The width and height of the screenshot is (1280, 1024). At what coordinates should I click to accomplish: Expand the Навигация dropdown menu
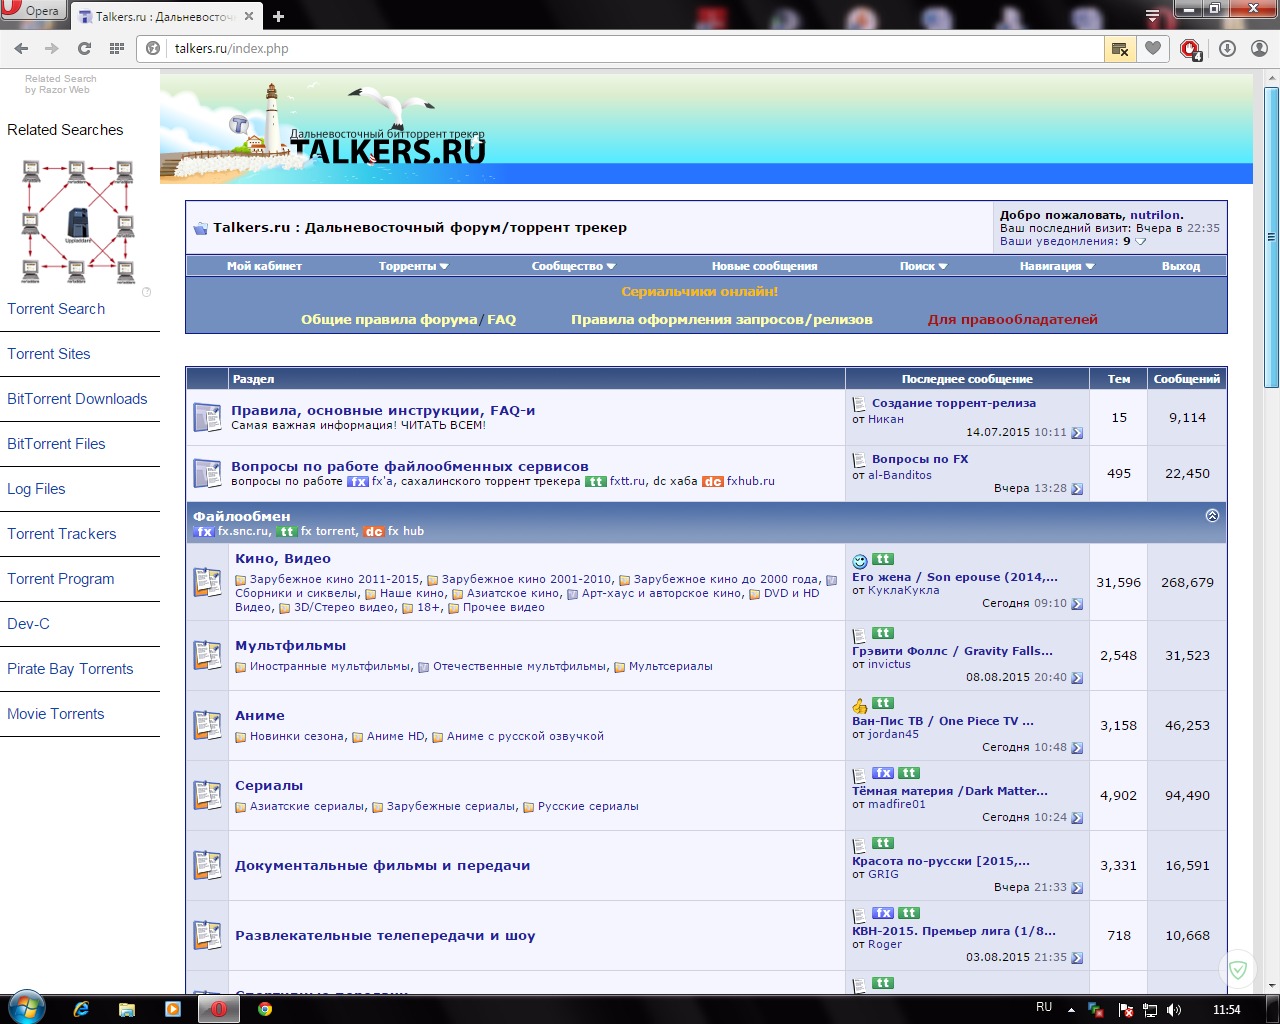tap(1057, 266)
